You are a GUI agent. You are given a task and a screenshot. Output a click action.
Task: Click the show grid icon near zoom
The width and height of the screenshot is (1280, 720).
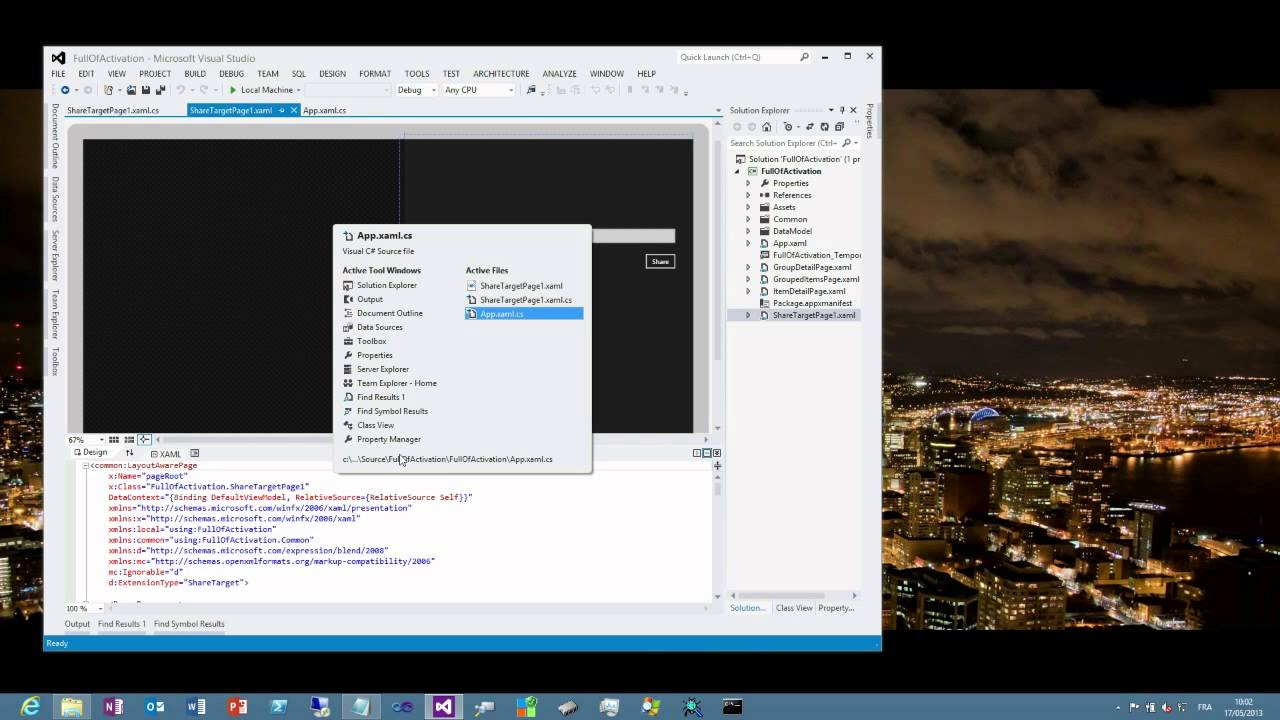click(x=114, y=440)
